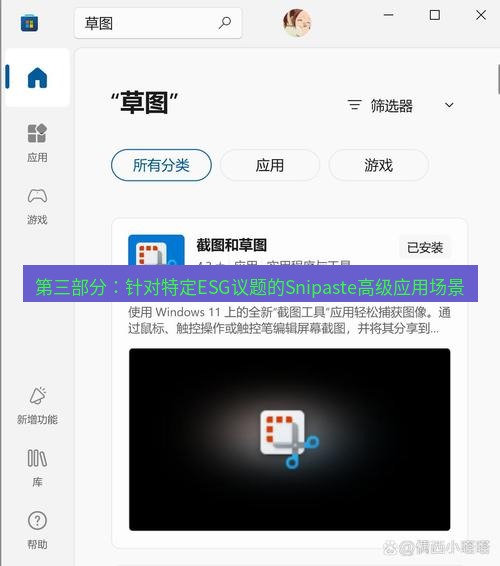
Task: Click the vertical scrollbar on right
Action: click(499, 79)
